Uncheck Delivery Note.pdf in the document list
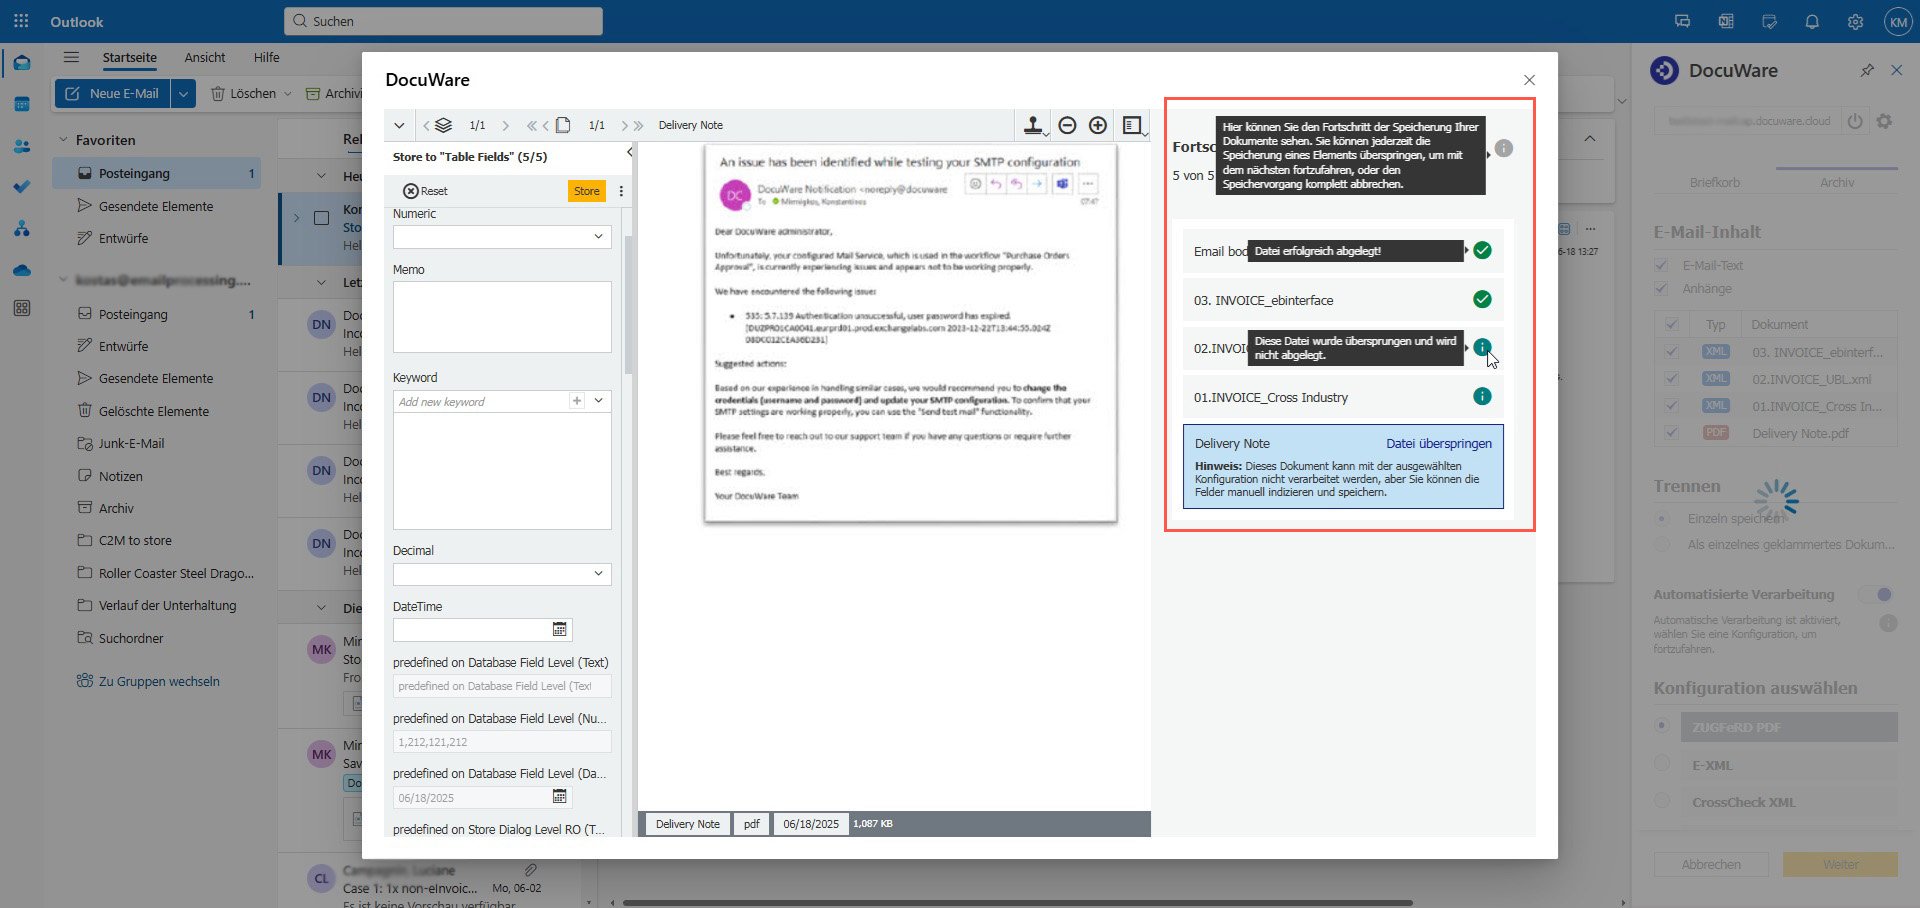The image size is (1920, 908). [x=1672, y=433]
